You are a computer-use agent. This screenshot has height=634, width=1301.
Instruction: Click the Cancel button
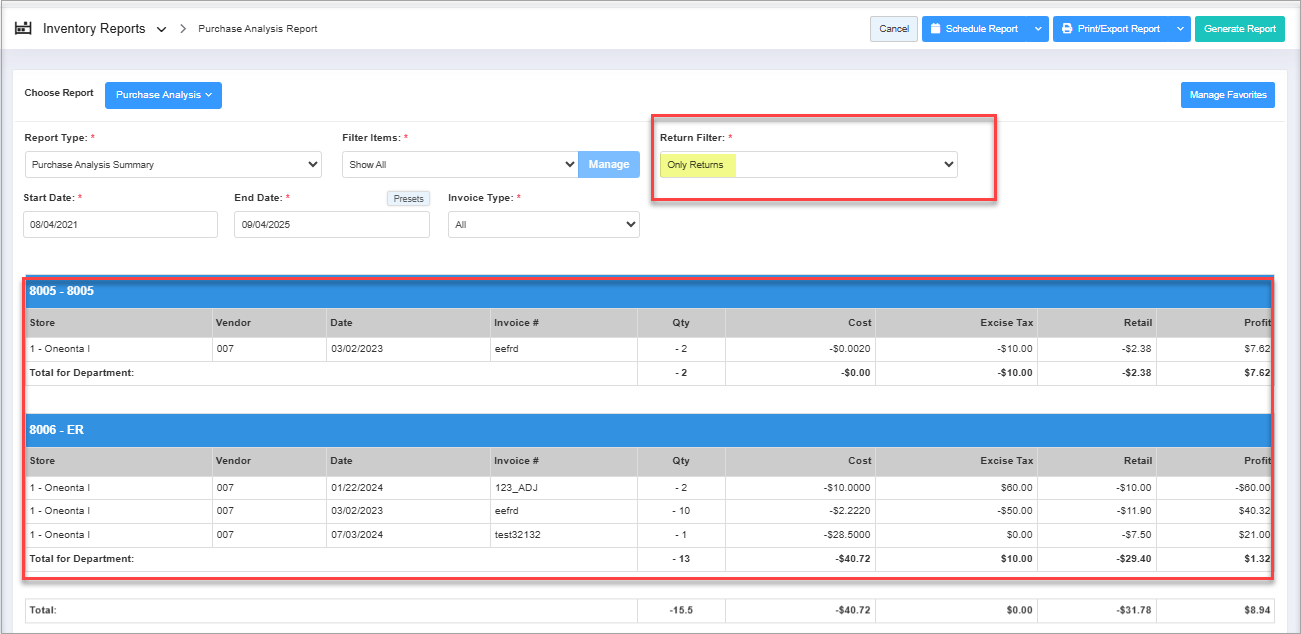[x=893, y=29]
